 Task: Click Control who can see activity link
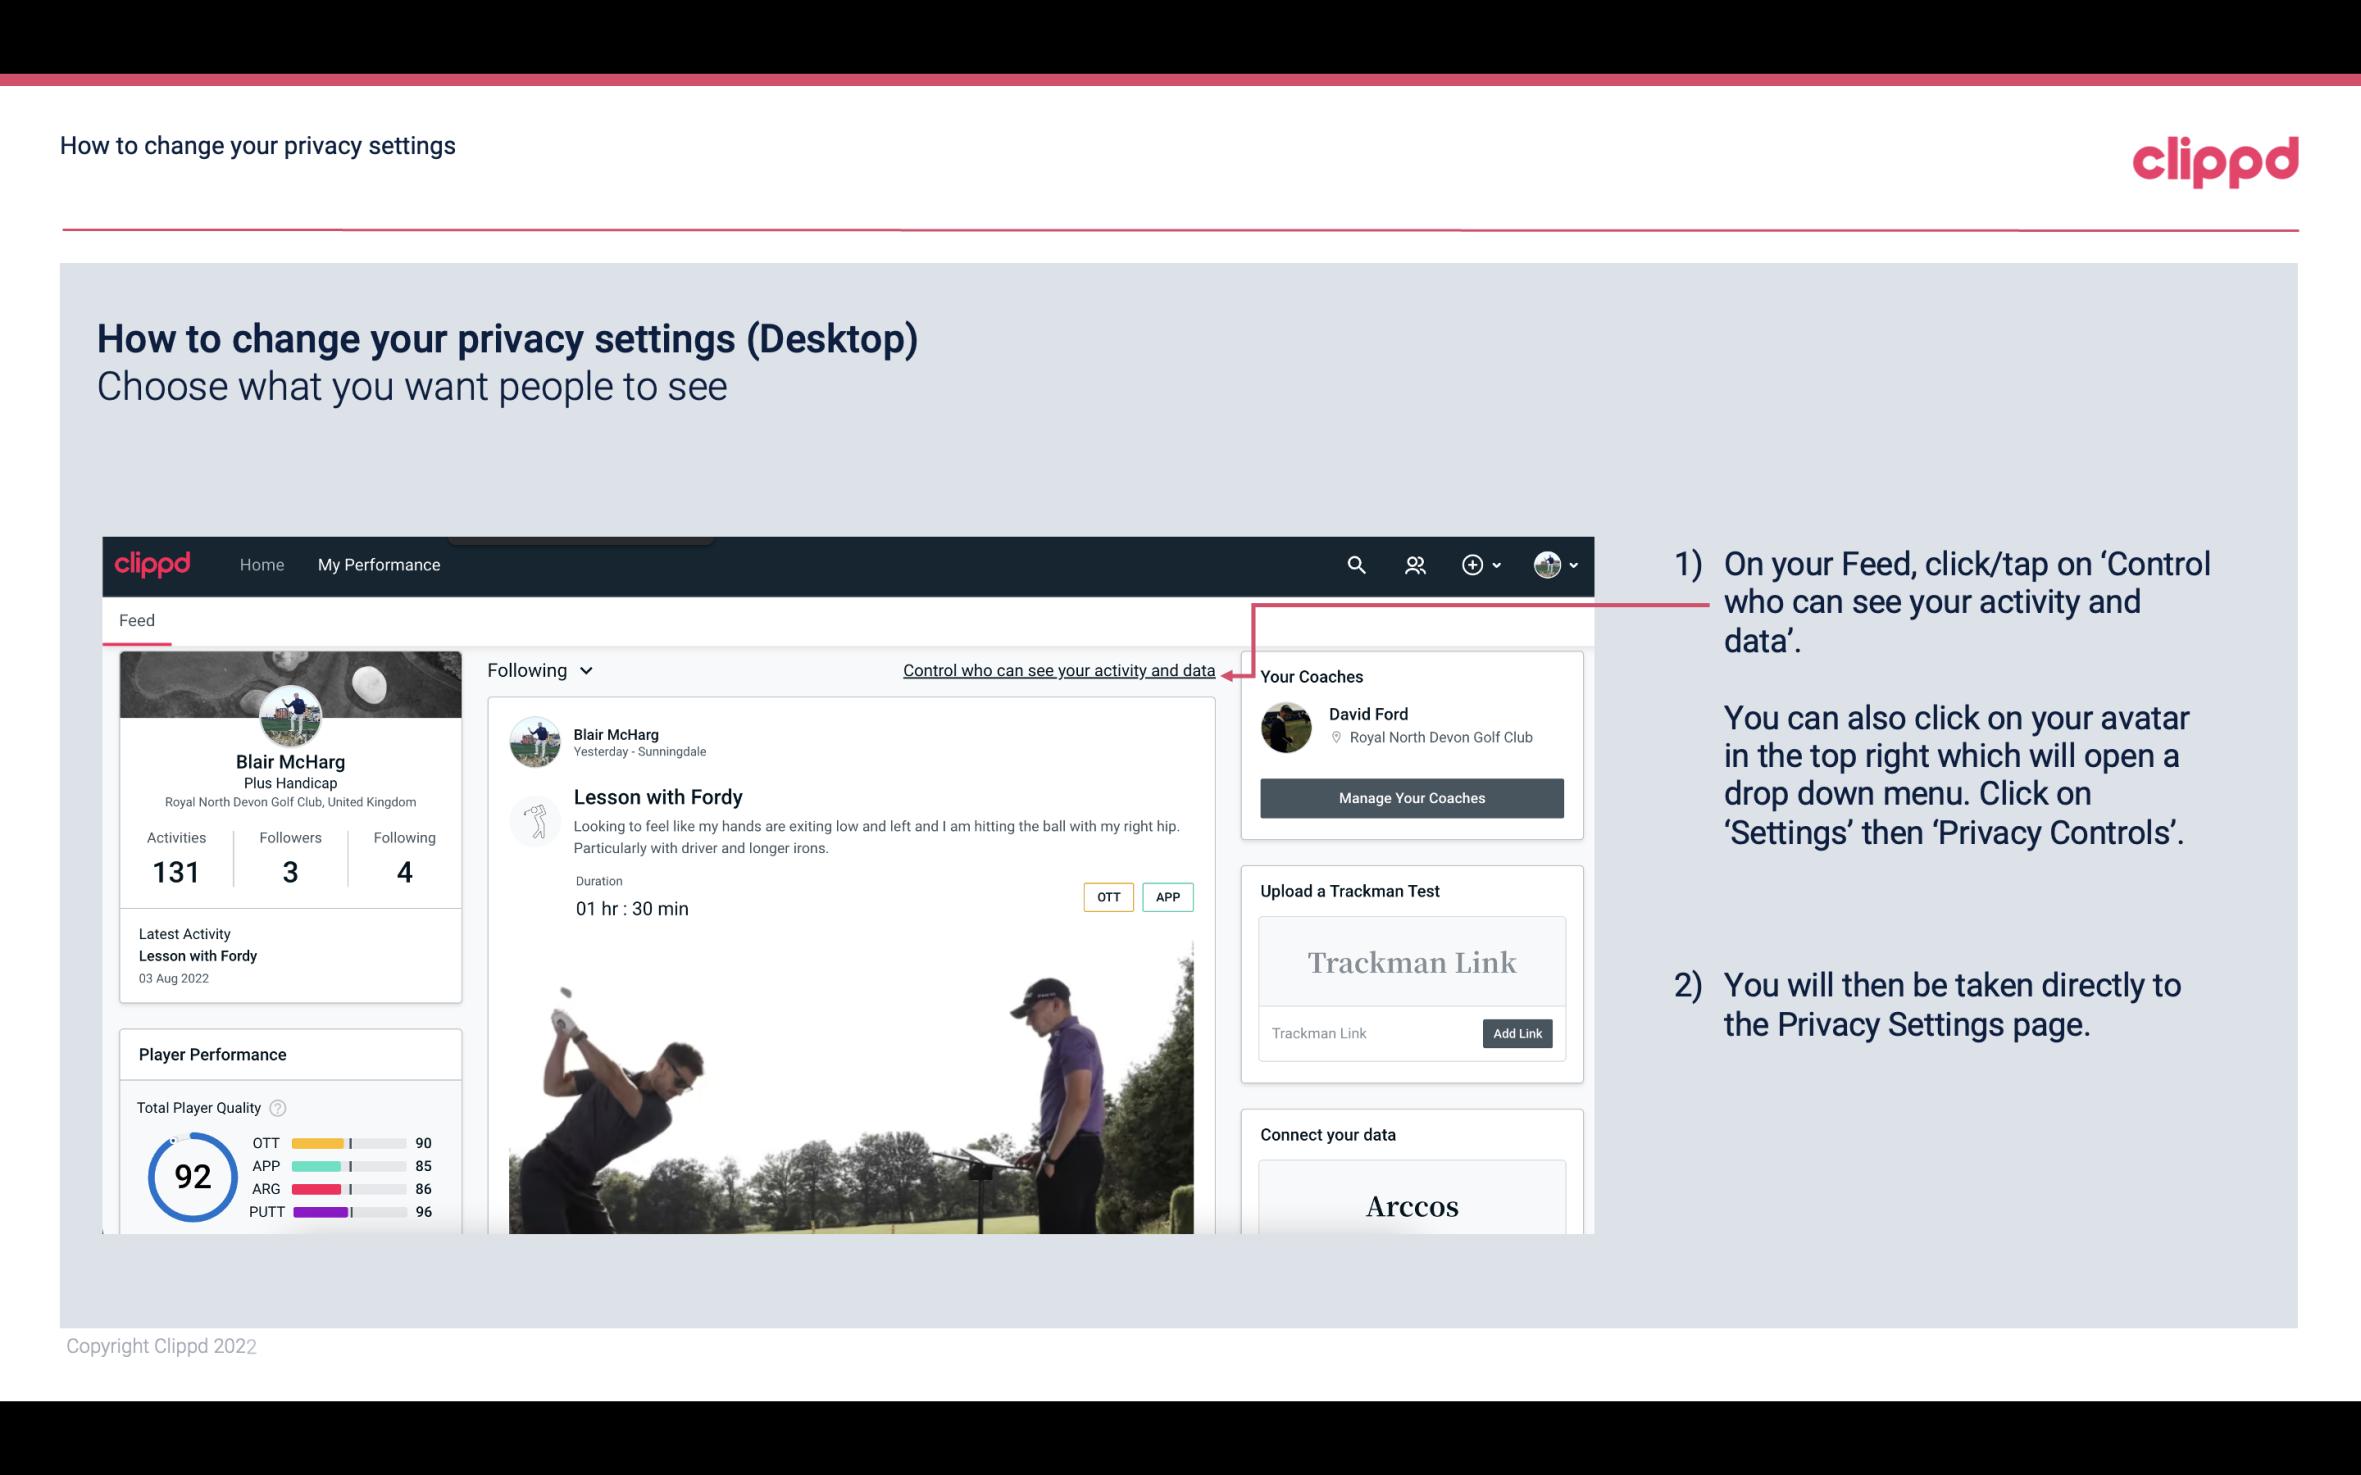1058,670
